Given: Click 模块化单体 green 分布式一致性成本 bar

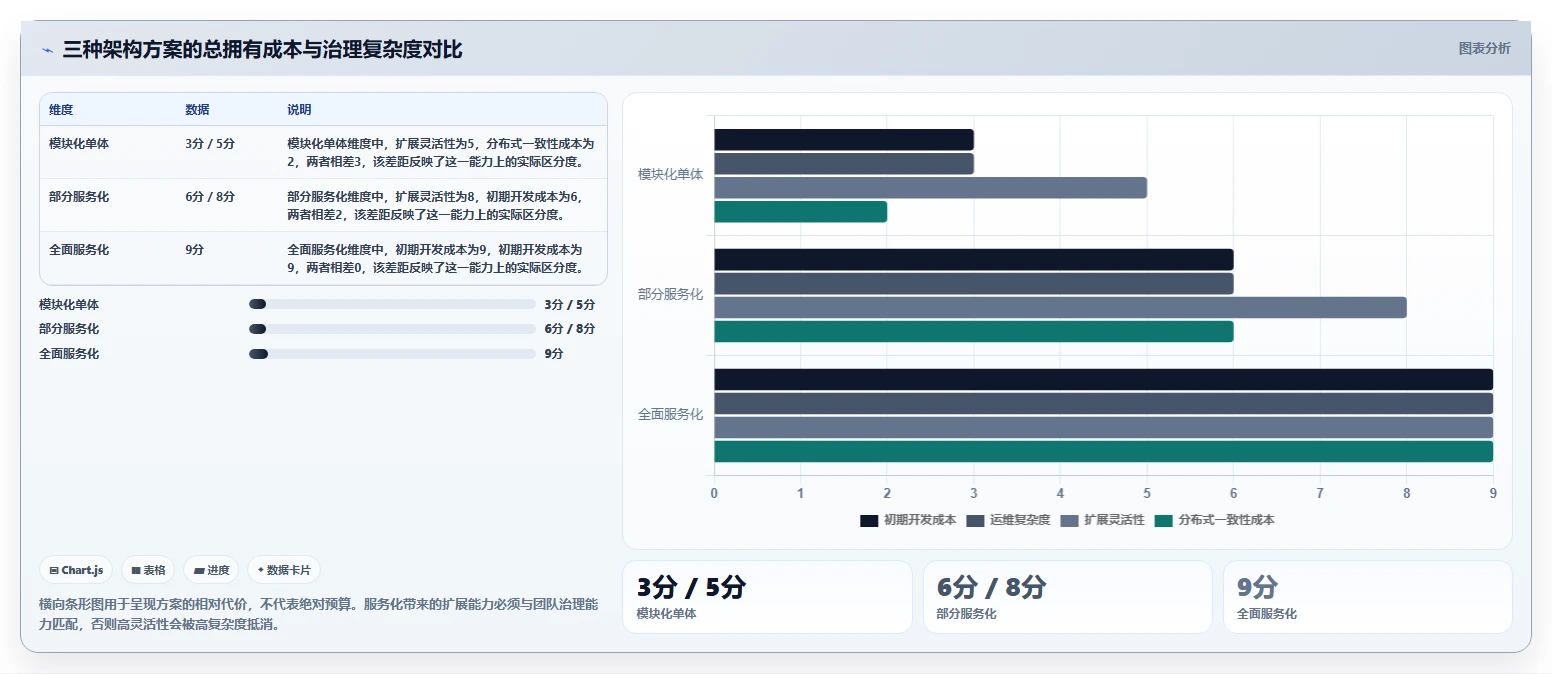Looking at the screenshot, I should click(800, 212).
